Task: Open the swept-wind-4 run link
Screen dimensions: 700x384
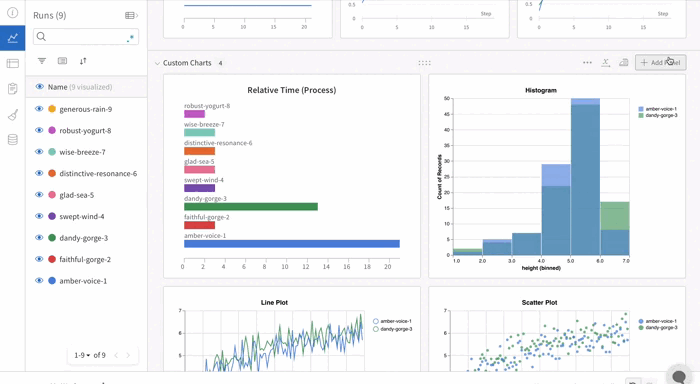Action: click(x=82, y=217)
